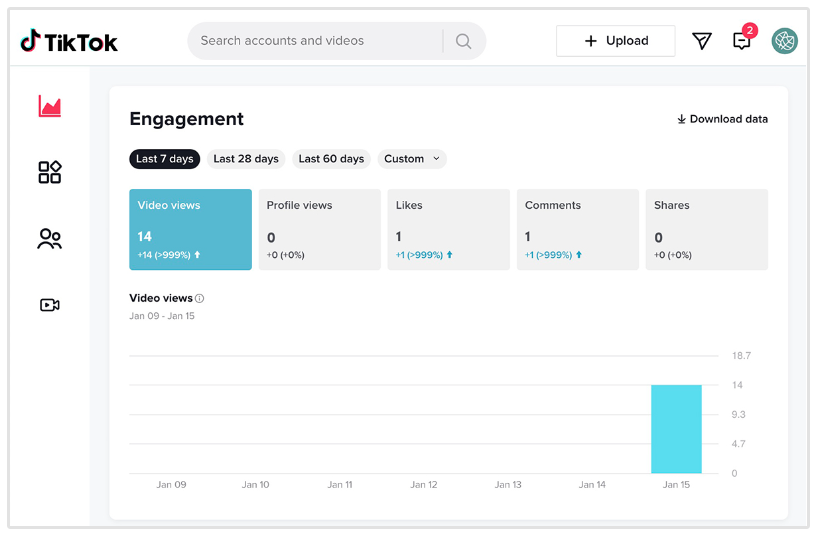Select the Last 28 days range
817x536 pixels.
246,159
